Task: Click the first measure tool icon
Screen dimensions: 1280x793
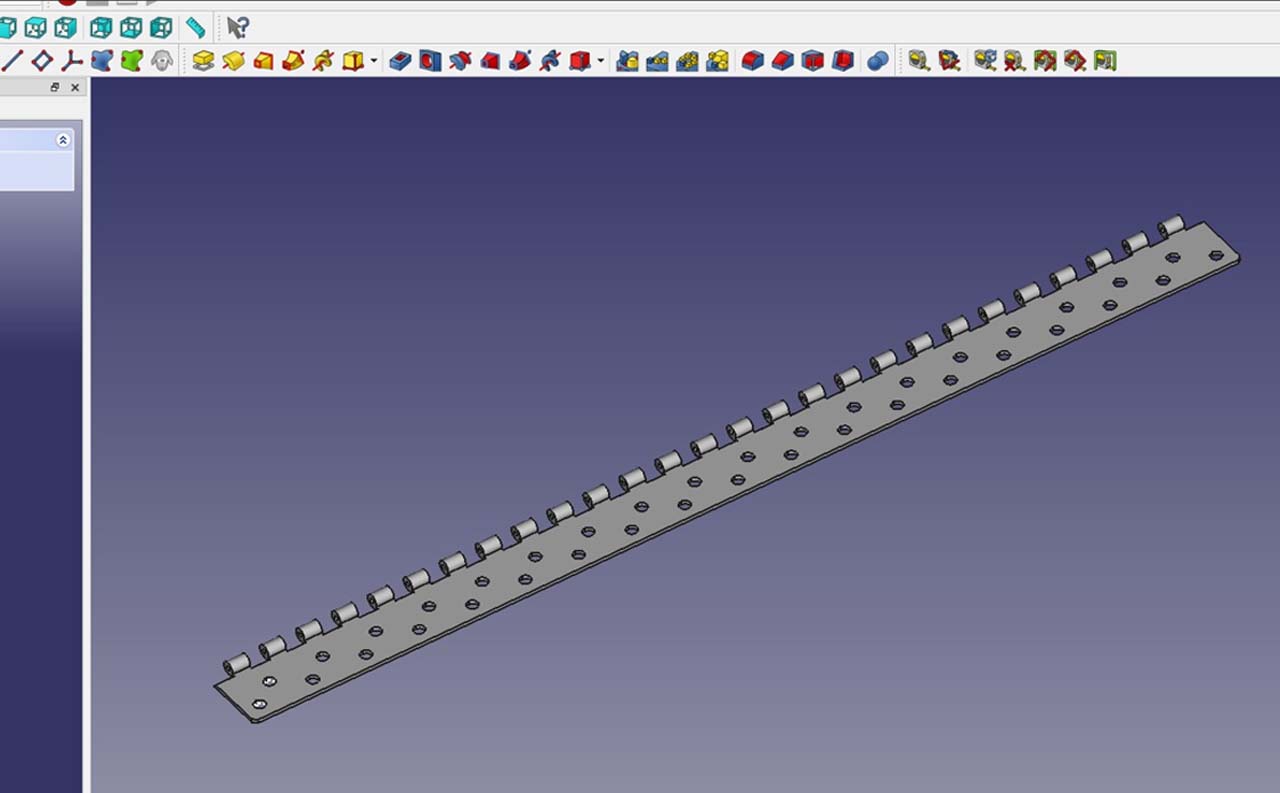Action: click(918, 61)
